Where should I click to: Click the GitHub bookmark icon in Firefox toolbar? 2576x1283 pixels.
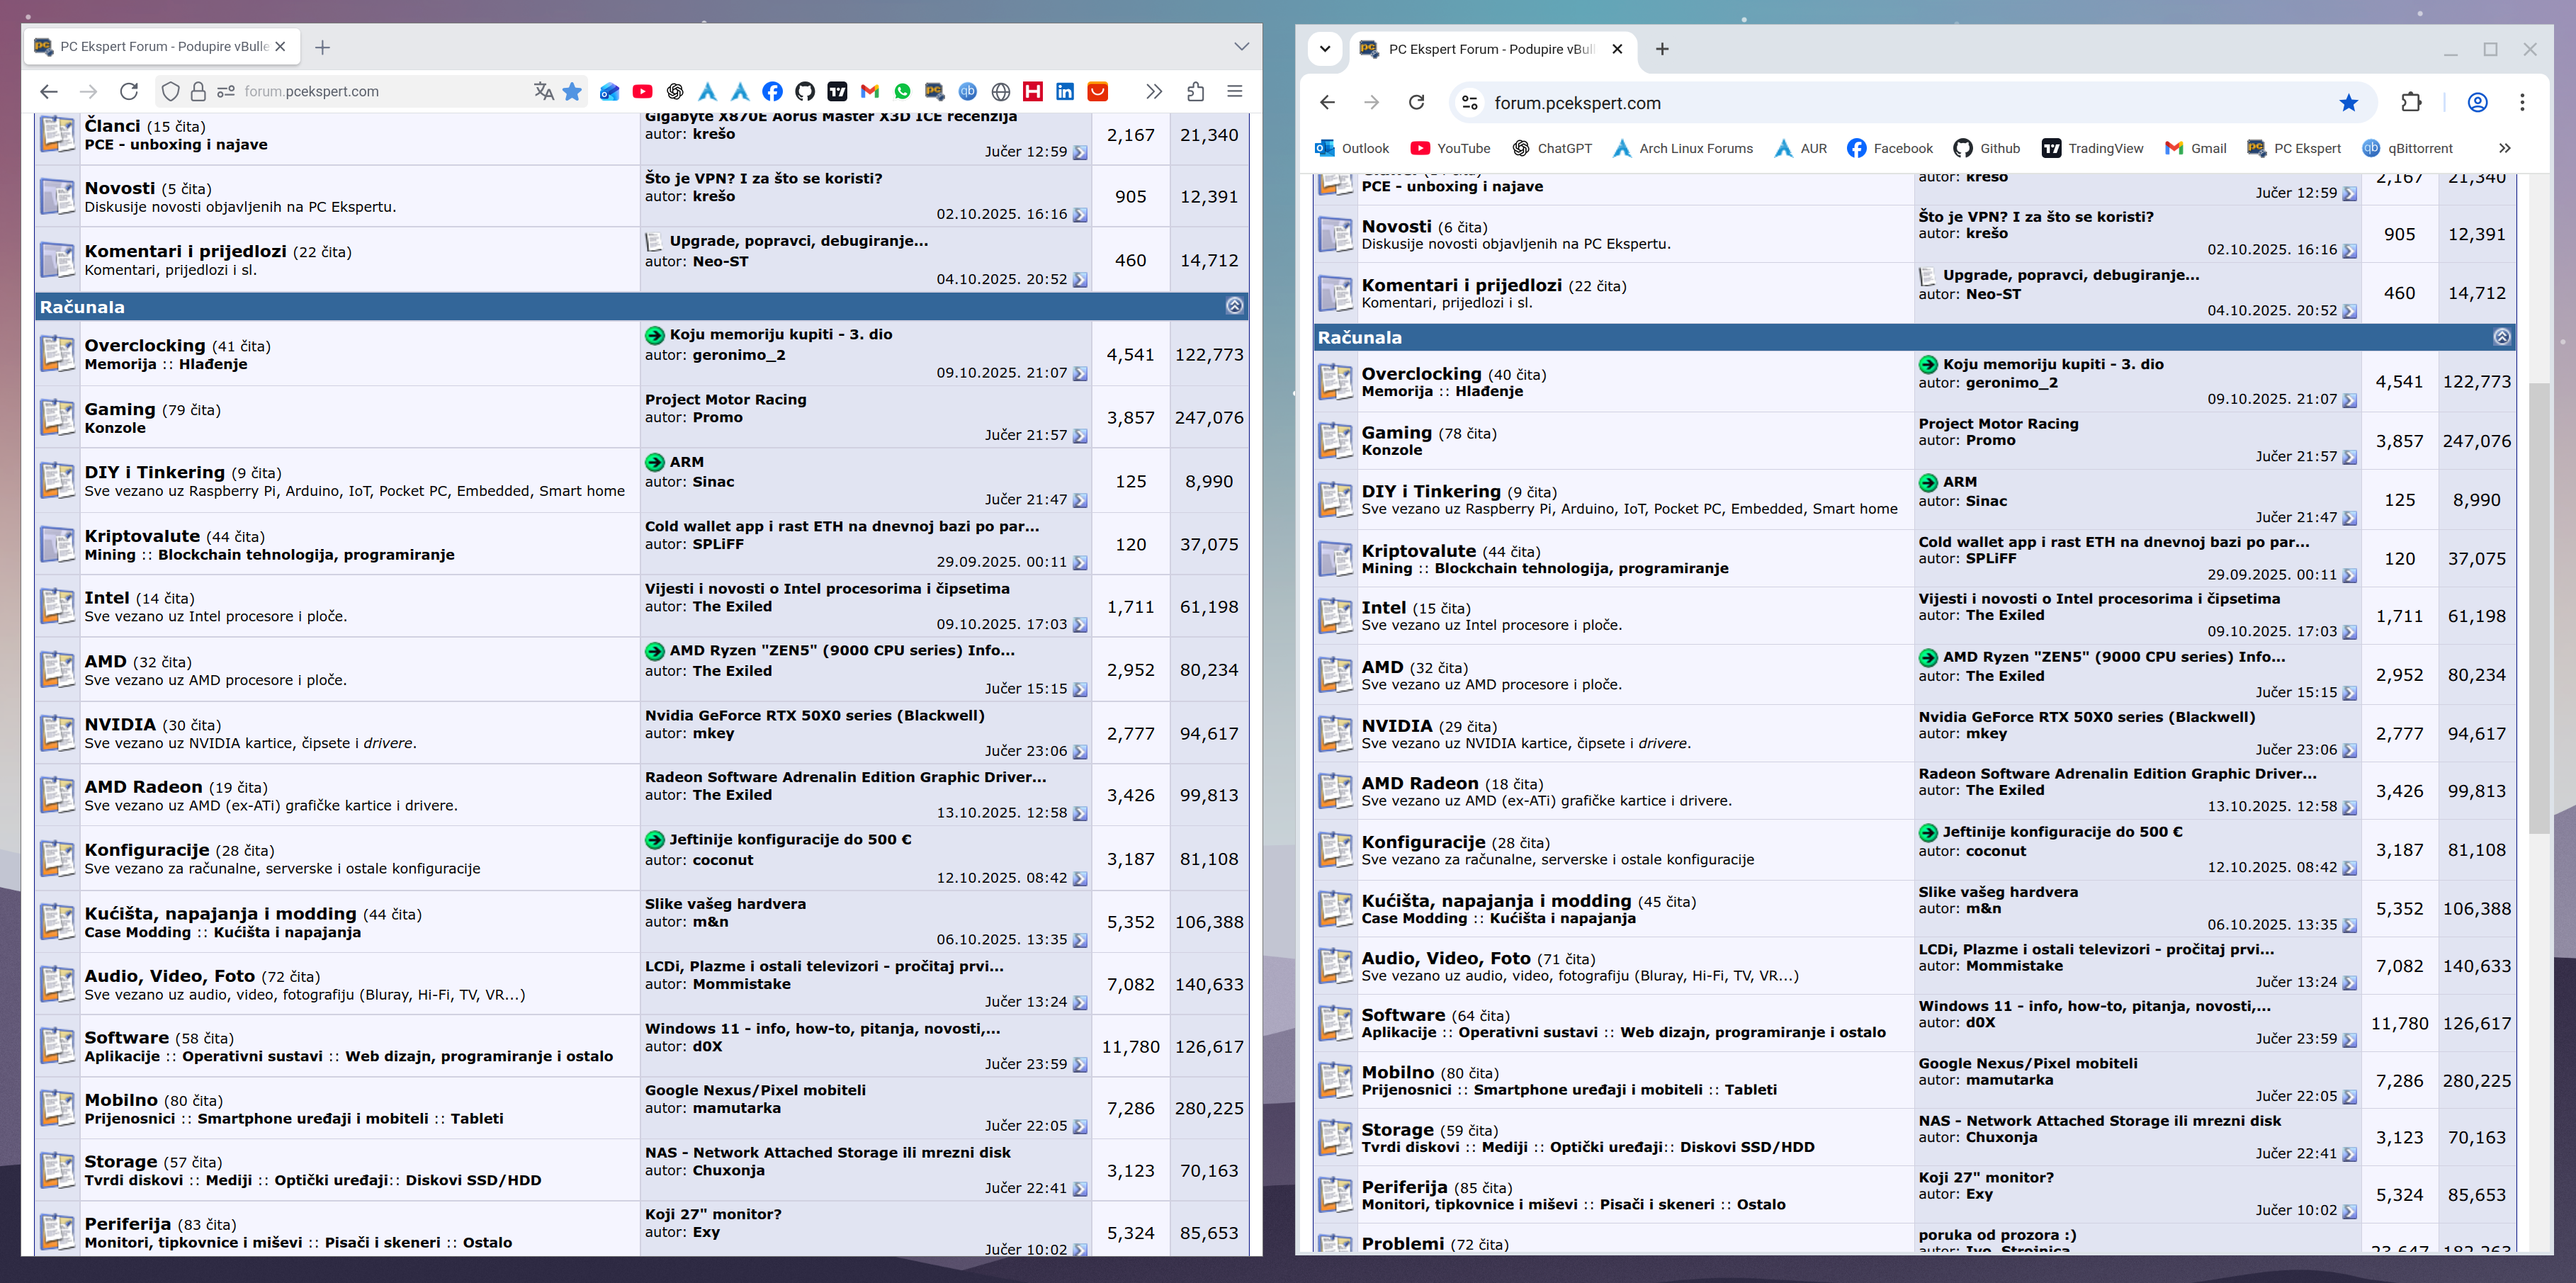tap(805, 91)
